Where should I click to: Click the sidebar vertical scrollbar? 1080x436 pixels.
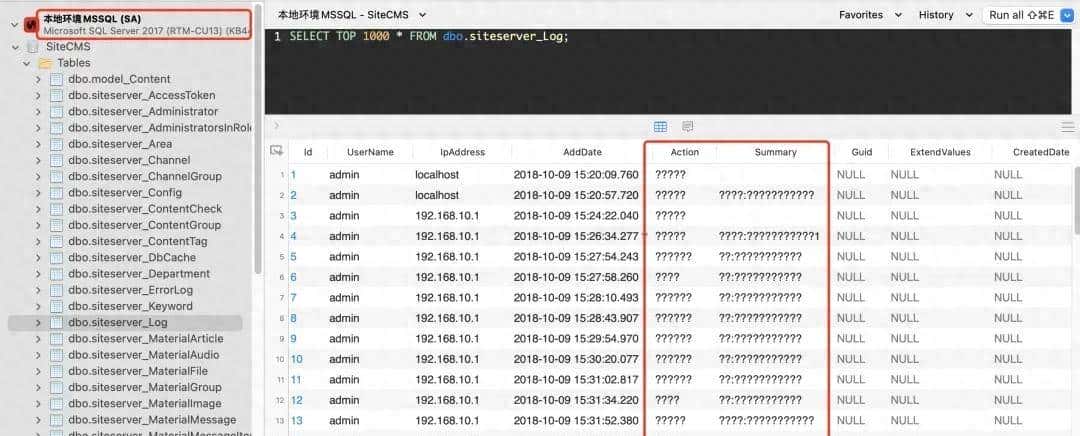click(x=258, y=138)
